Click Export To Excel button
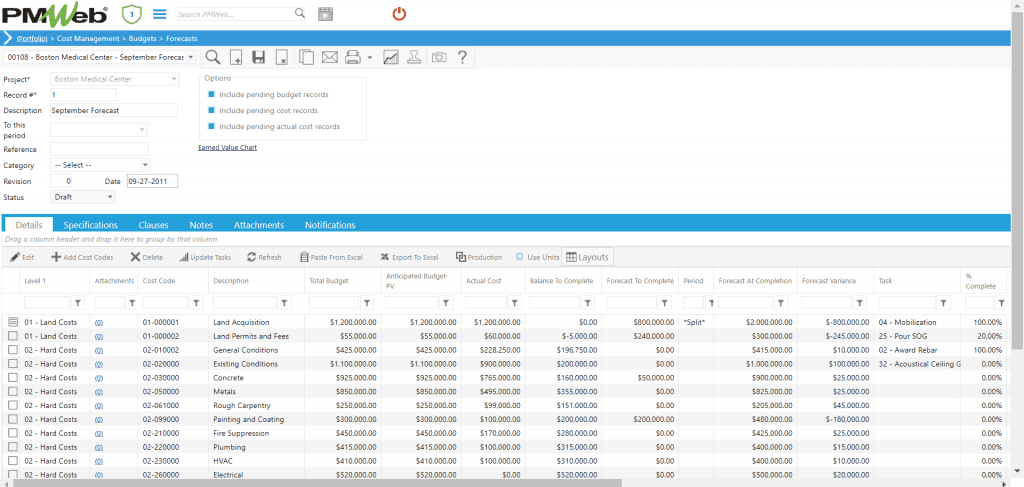1024x487 pixels. point(409,257)
